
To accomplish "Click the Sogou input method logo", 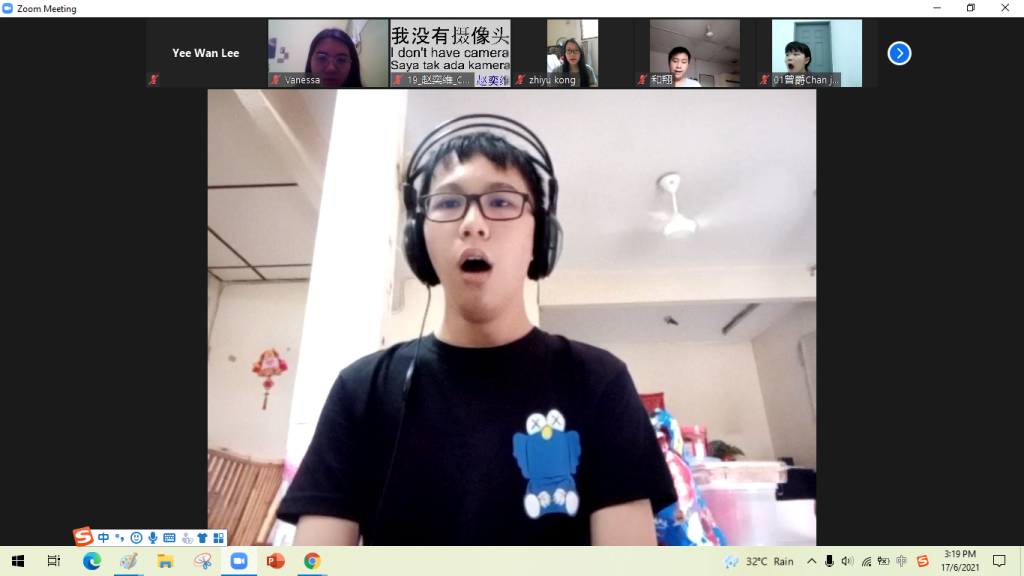I will click(x=83, y=538).
